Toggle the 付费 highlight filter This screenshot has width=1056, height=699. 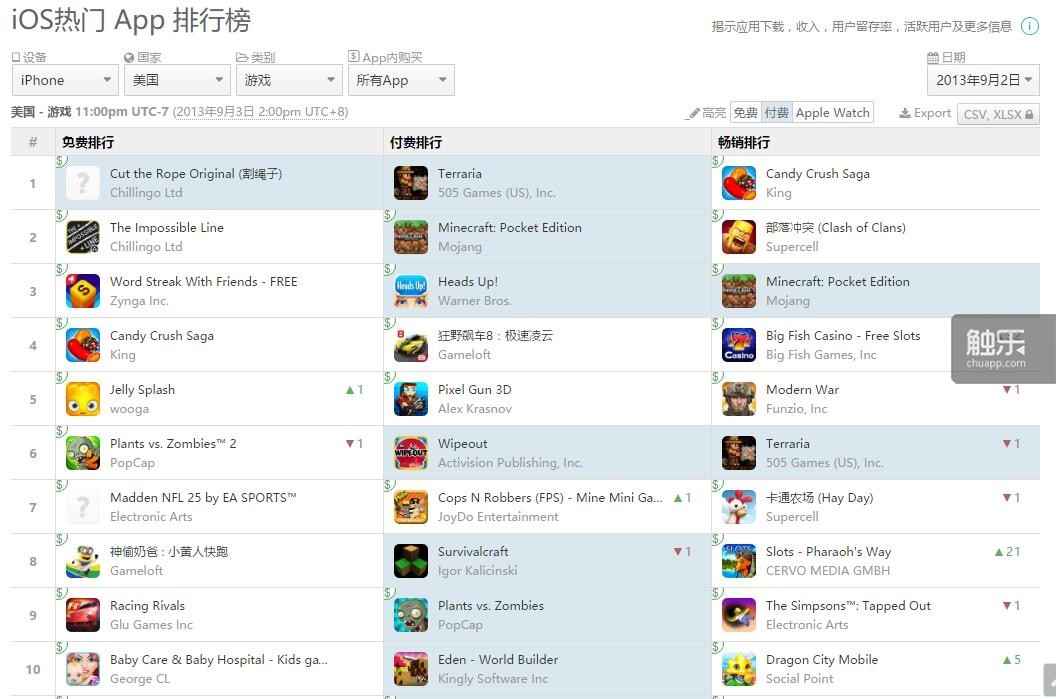pos(777,112)
